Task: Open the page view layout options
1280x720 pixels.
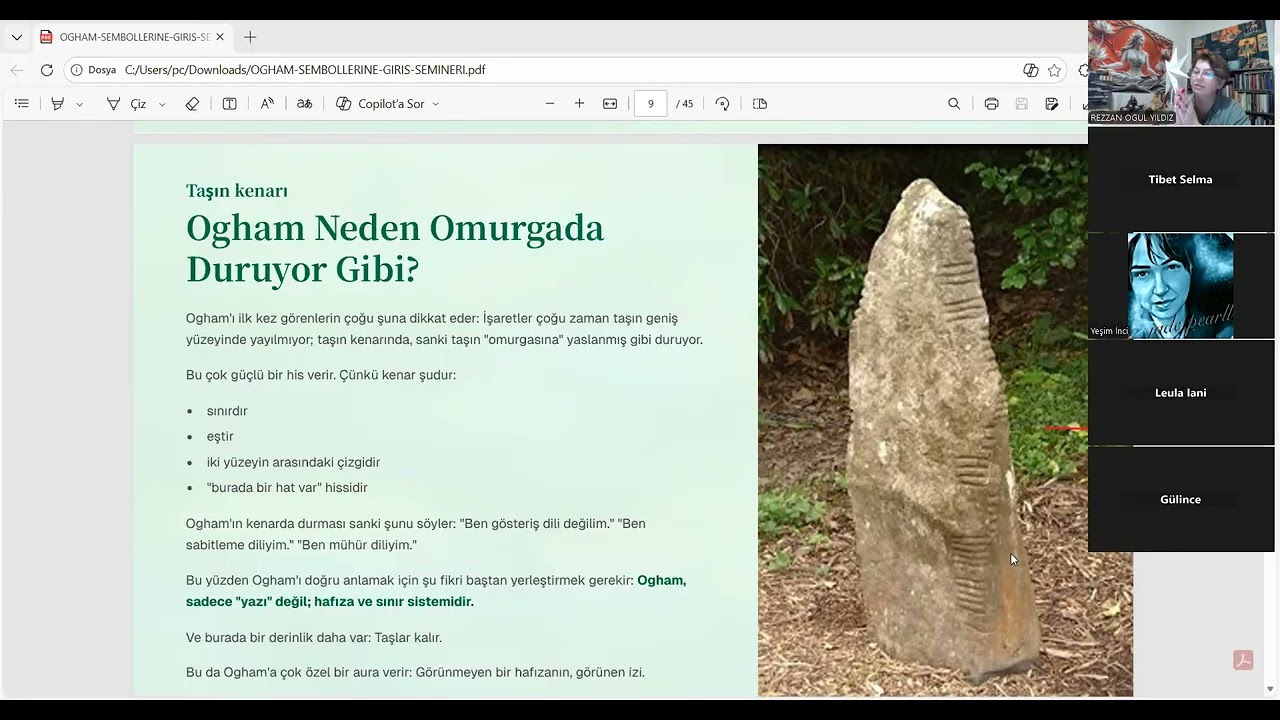Action: [x=760, y=104]
